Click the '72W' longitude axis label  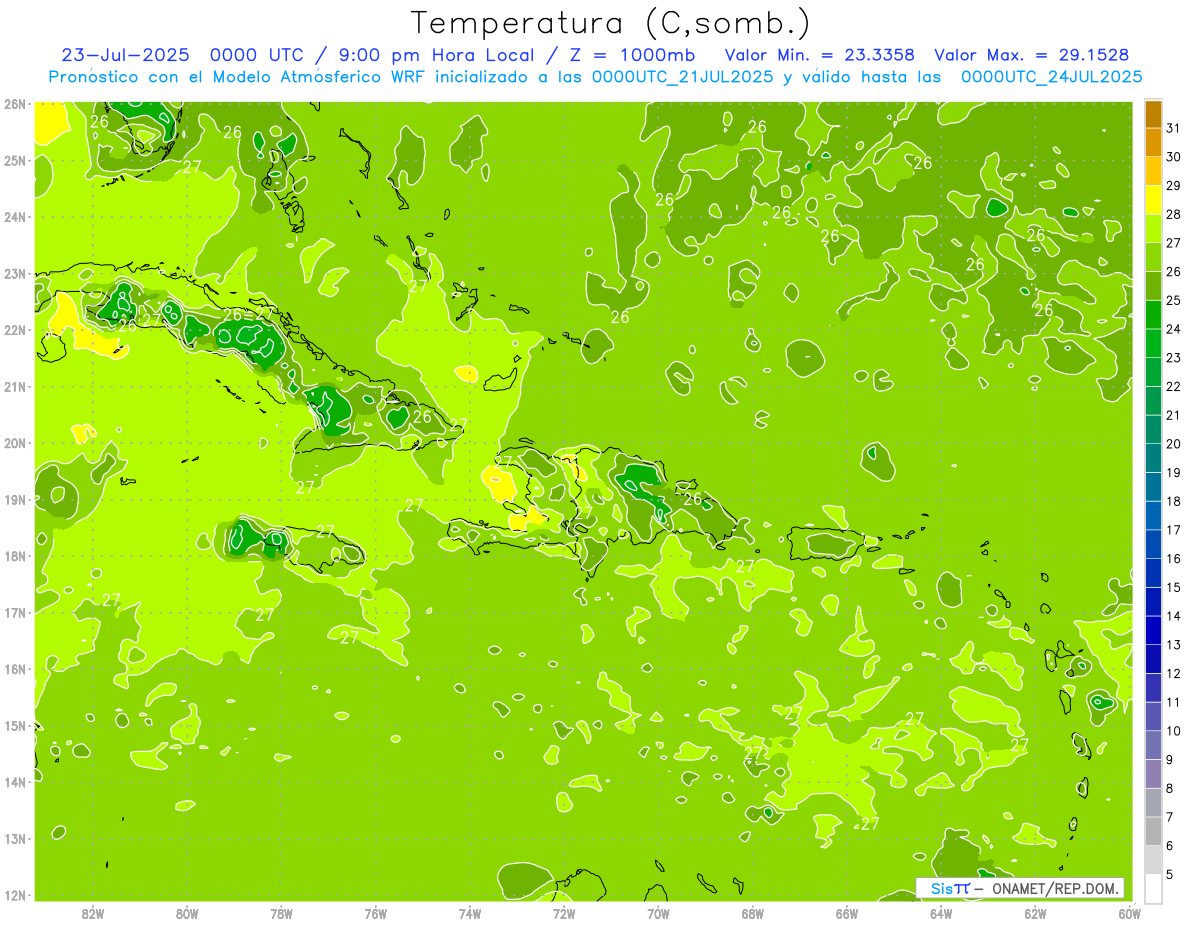[x=564, y=913]
